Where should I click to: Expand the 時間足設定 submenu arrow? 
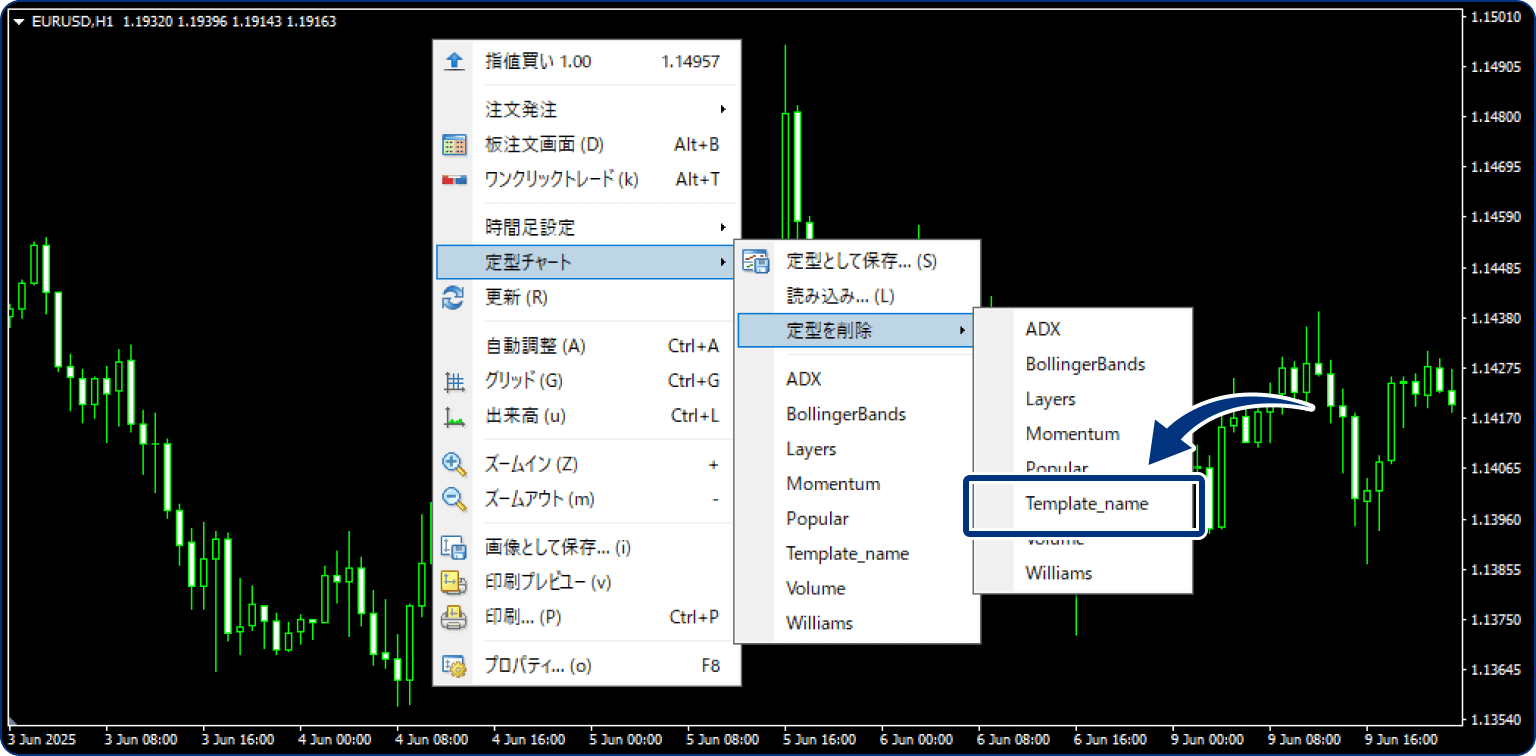coord(722,228)
